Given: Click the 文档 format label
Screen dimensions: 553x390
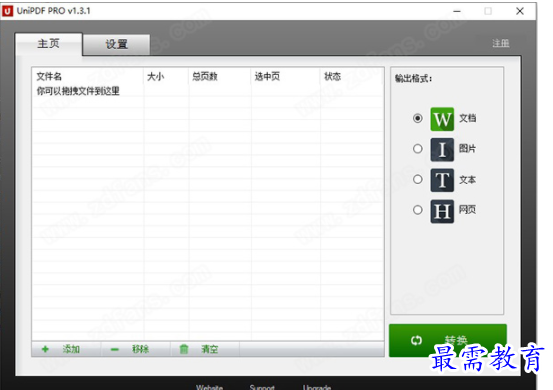Looking at the screenshot, I should (468, 118).
